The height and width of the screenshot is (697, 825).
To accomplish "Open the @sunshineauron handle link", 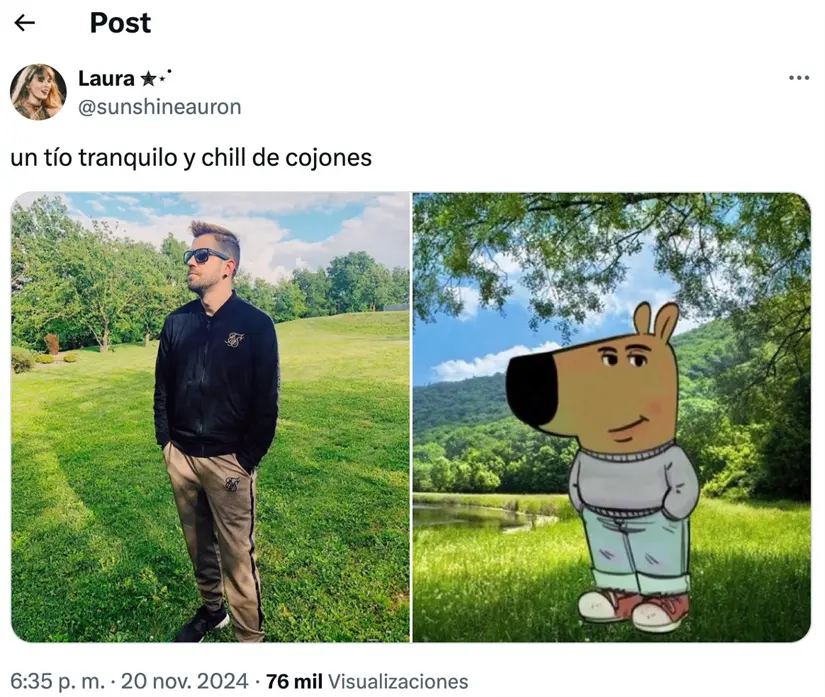I will click(159, 107).
